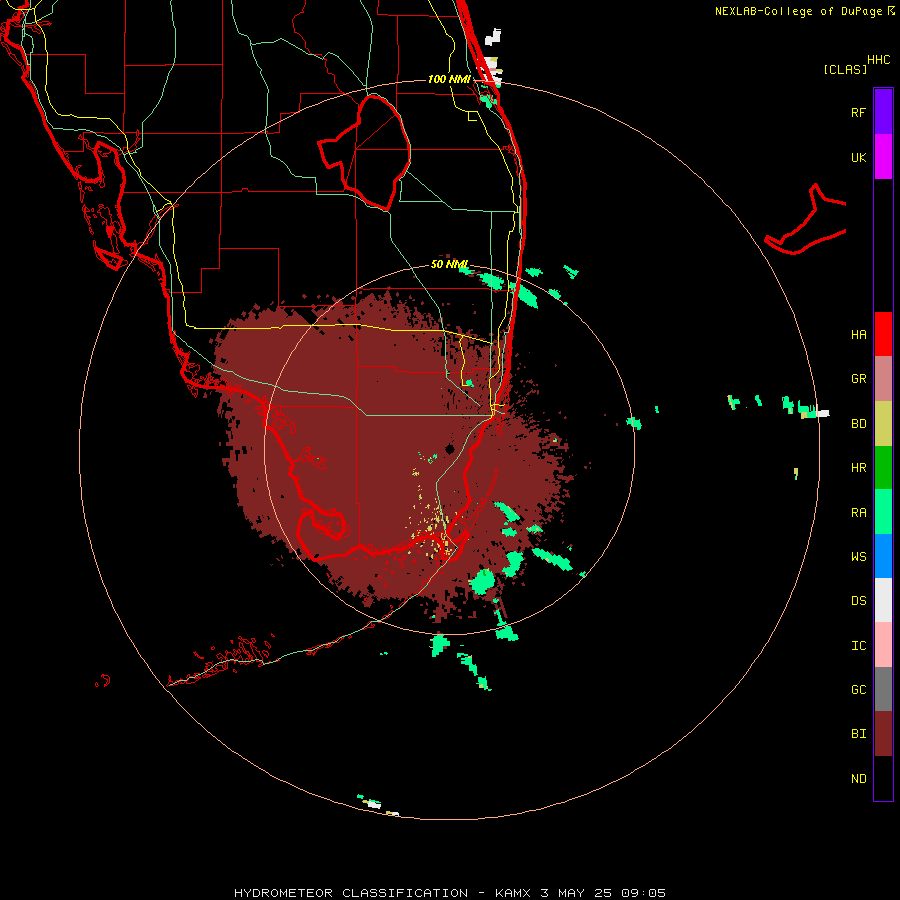Click the UK legend label
Screen dimensions: 900x900
[x=858, y=157]
